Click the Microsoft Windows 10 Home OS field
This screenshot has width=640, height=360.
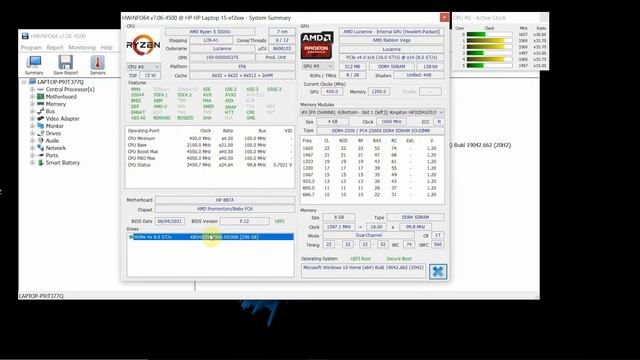point(363,271)
